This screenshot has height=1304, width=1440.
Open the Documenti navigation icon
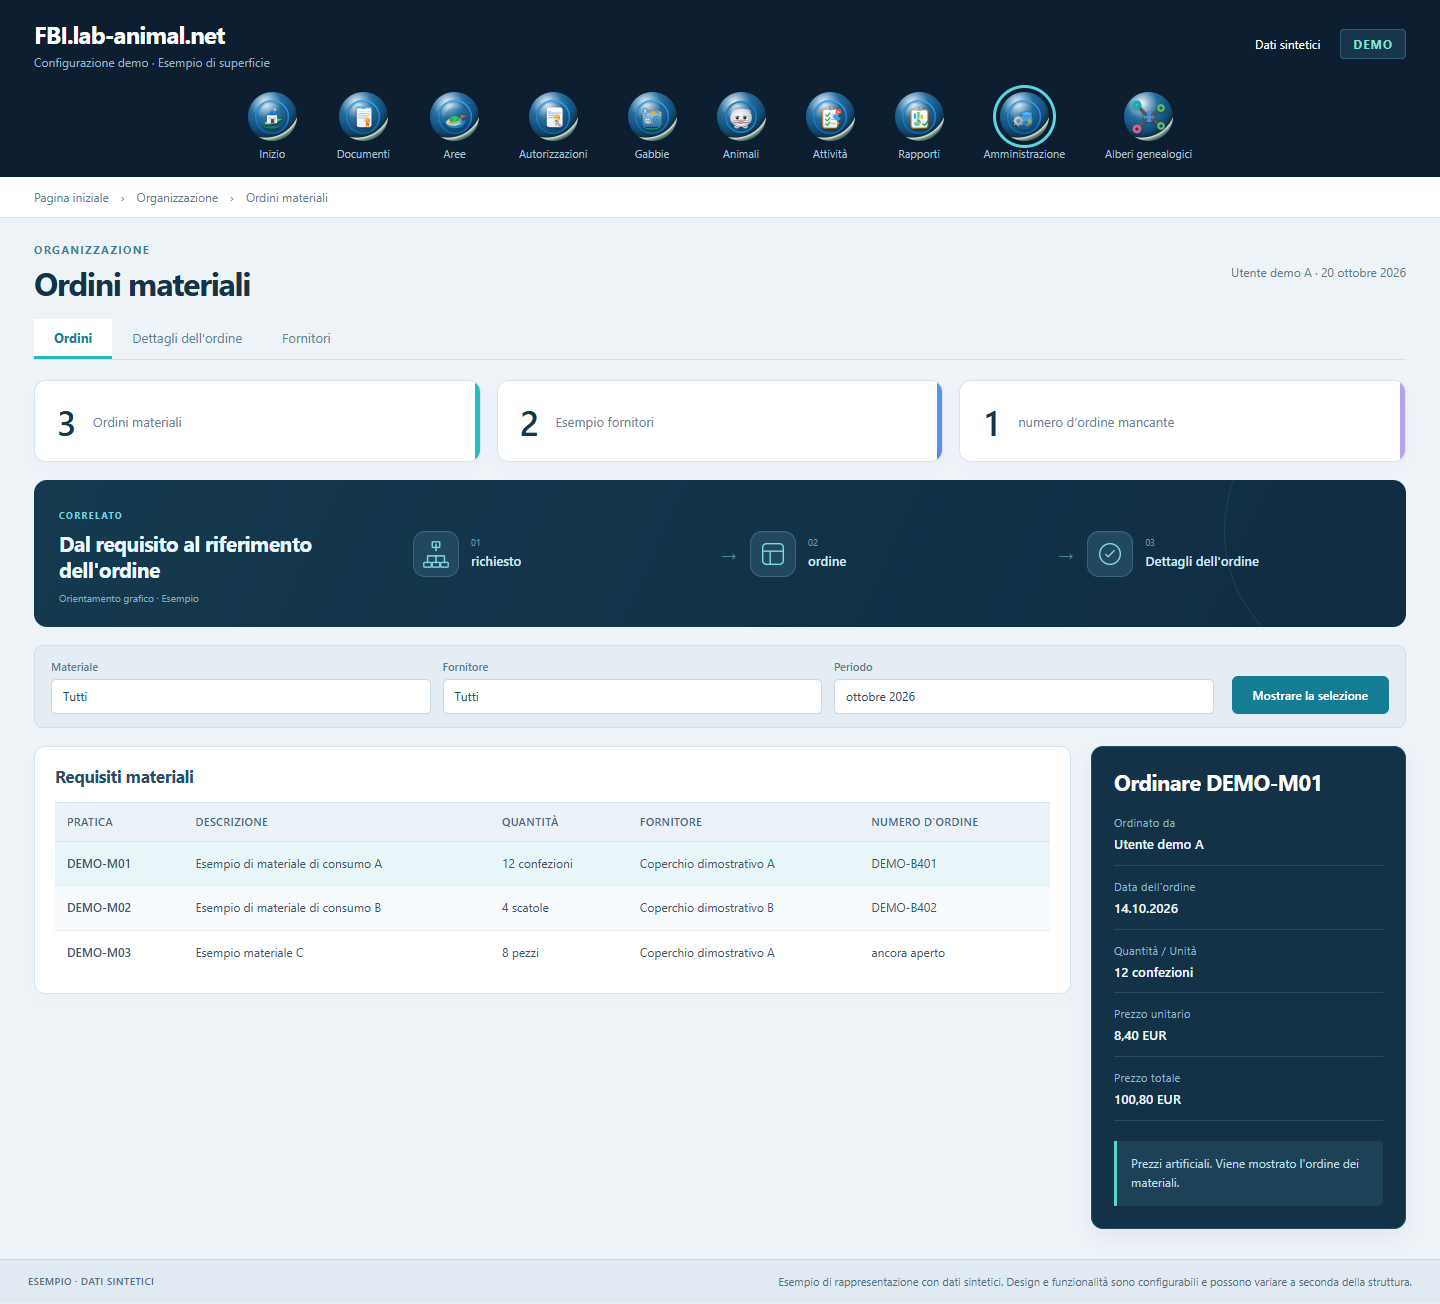[363, 117]
